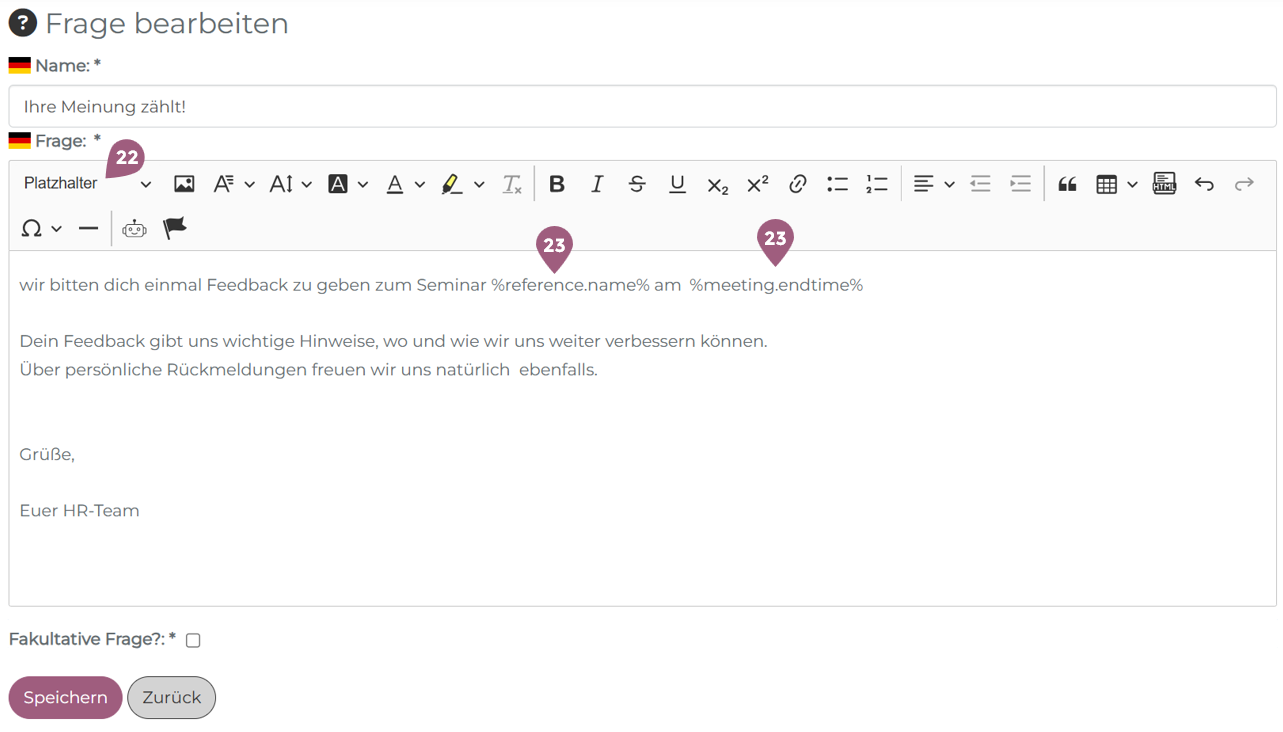This screenshot has height=732, width=1283.
Task: Apply strikethrough formatting
Action: click(637, 184)
